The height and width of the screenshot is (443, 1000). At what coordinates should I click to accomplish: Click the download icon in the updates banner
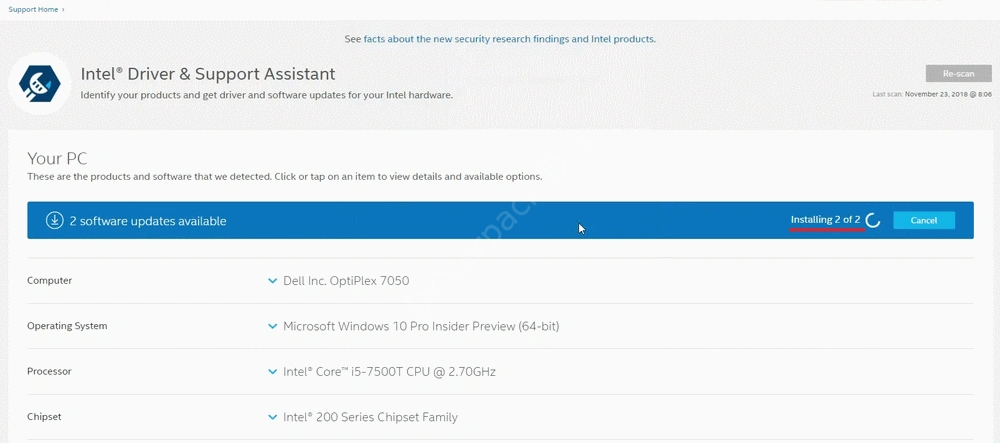(55, 221)
